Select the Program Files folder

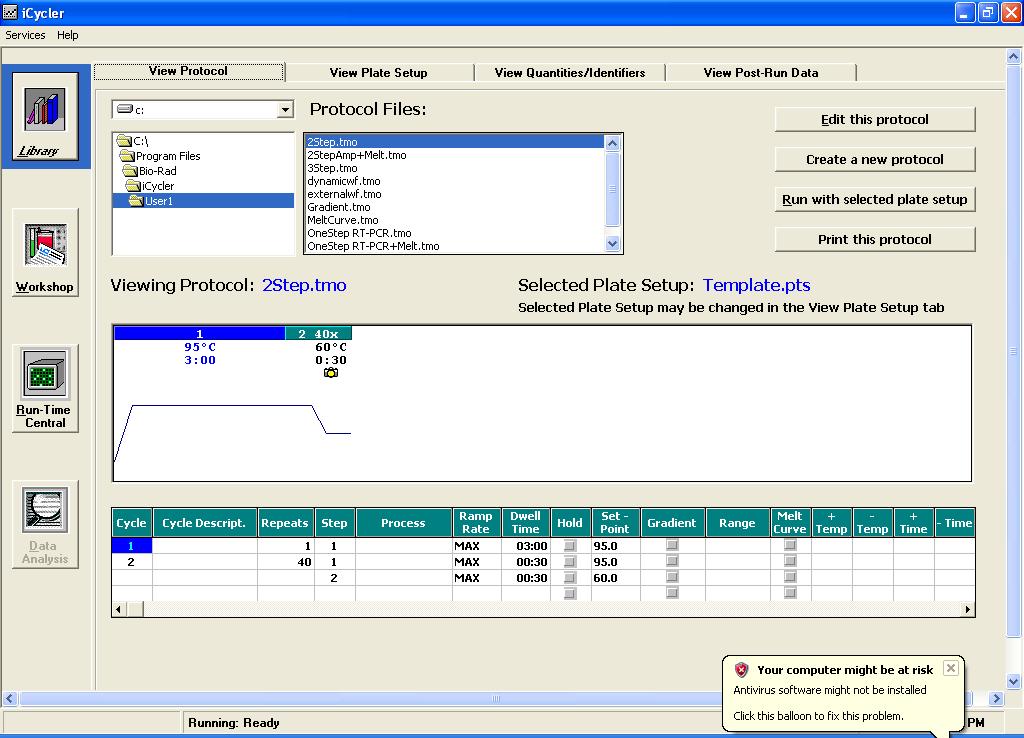pyautogui.click(x=160, y=156)
